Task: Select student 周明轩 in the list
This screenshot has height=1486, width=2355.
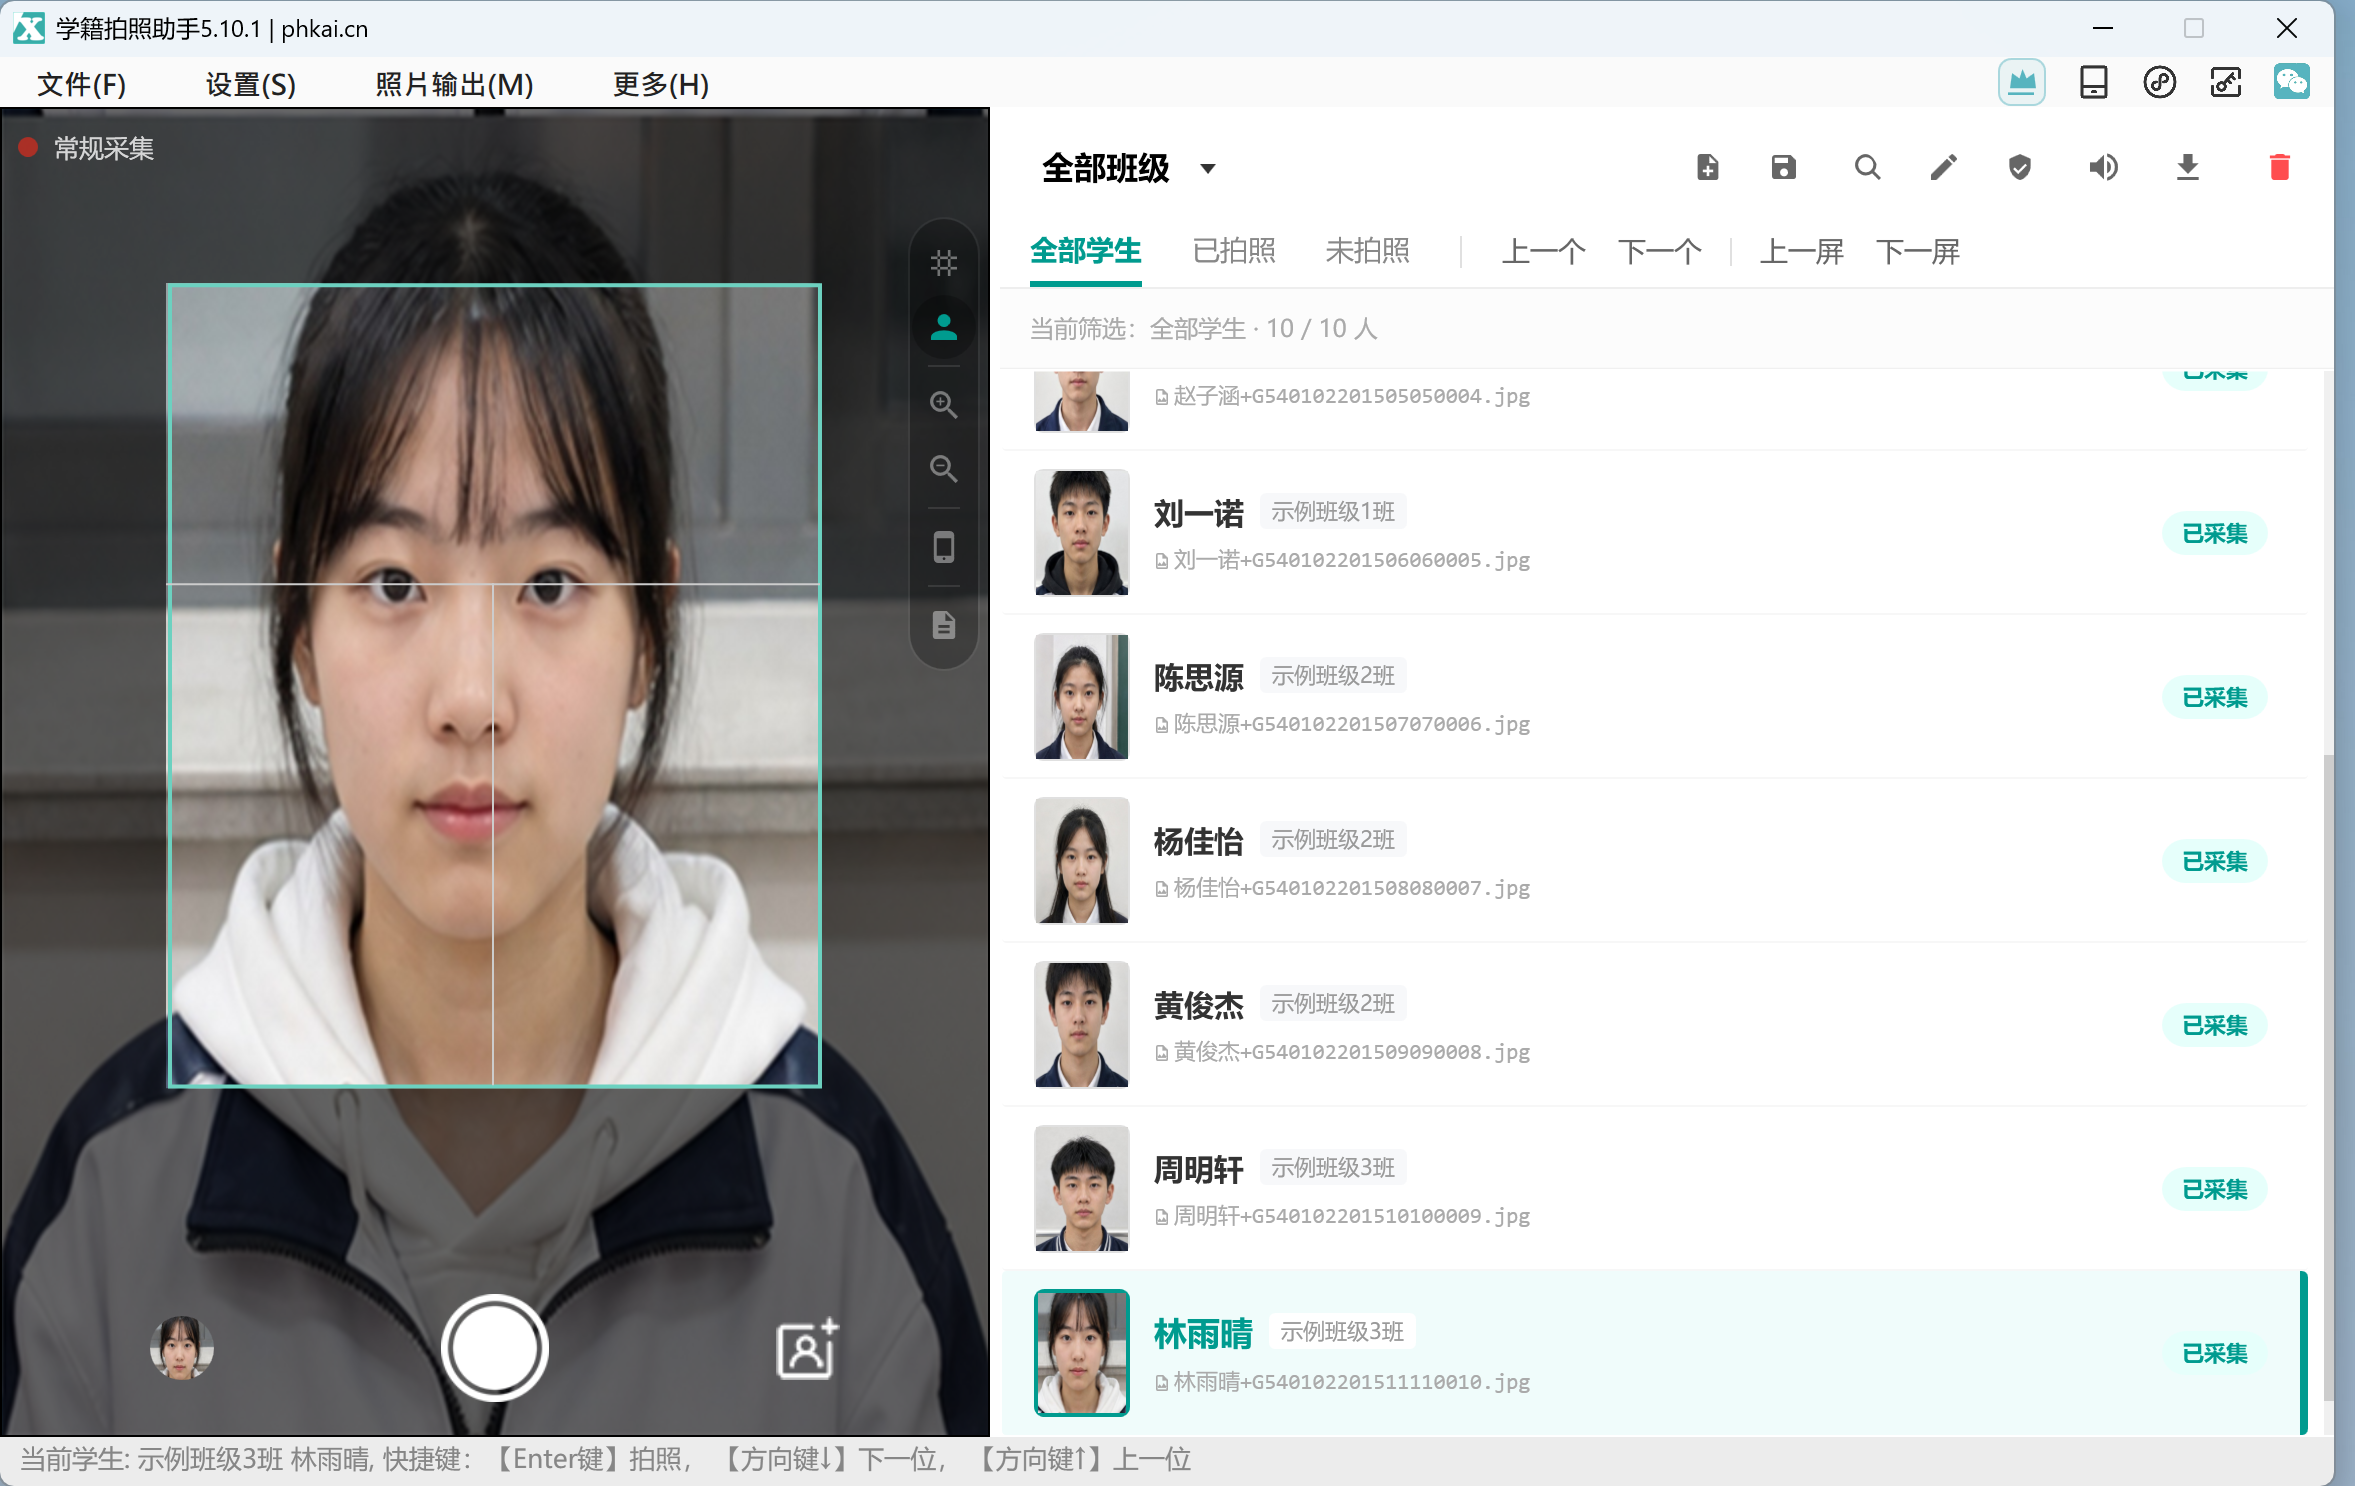Action: 1655,1188
